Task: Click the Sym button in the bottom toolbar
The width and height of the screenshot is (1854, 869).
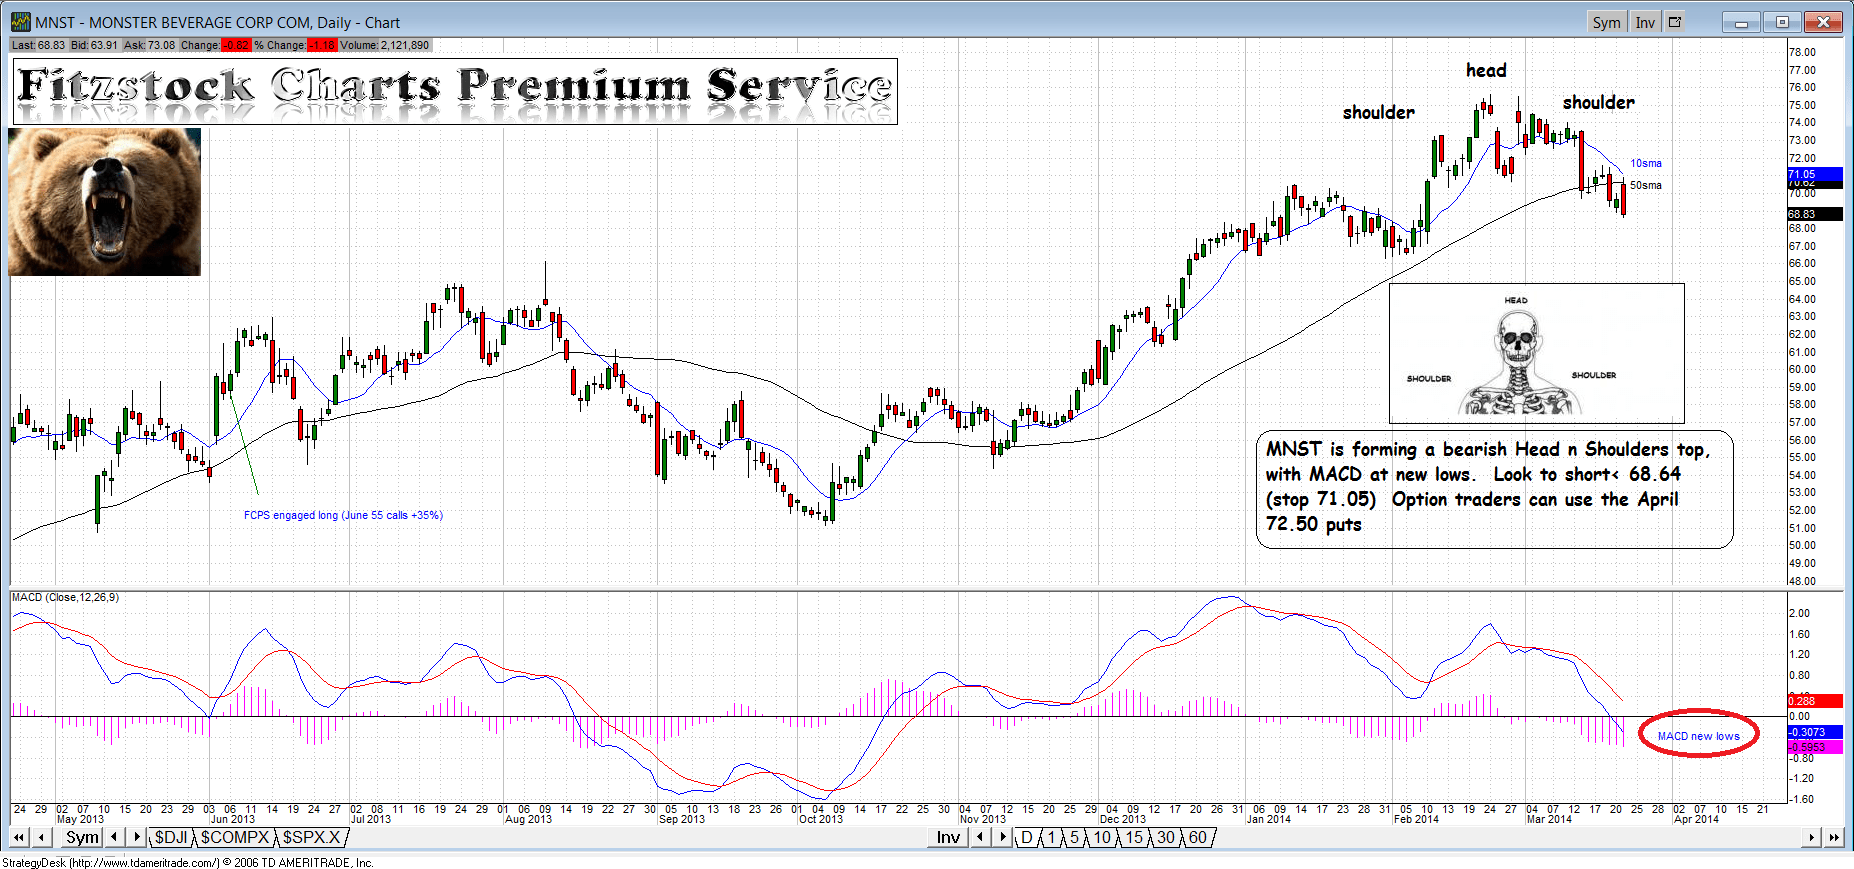Action: coord(82,837)
